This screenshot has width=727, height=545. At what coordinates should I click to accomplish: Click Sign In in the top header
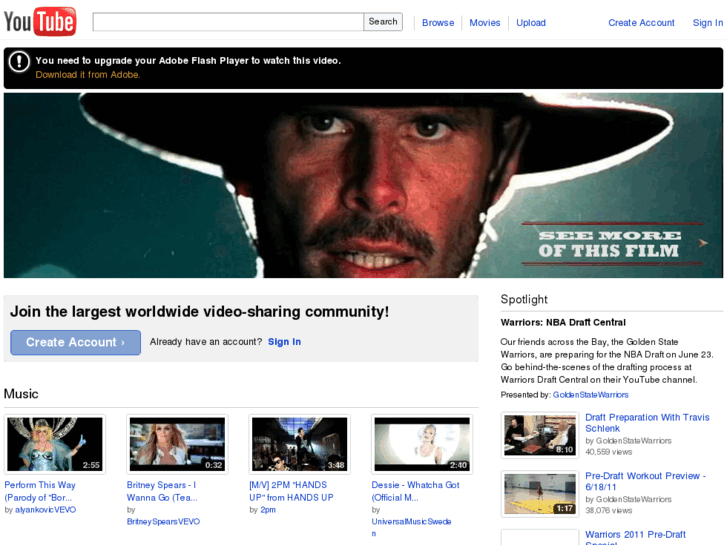point(708,23)
